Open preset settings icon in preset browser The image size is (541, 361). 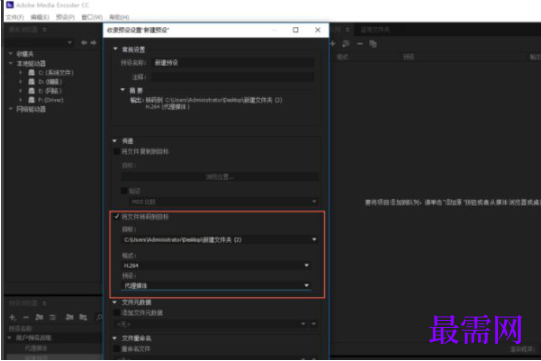click(x=52, y=317)
